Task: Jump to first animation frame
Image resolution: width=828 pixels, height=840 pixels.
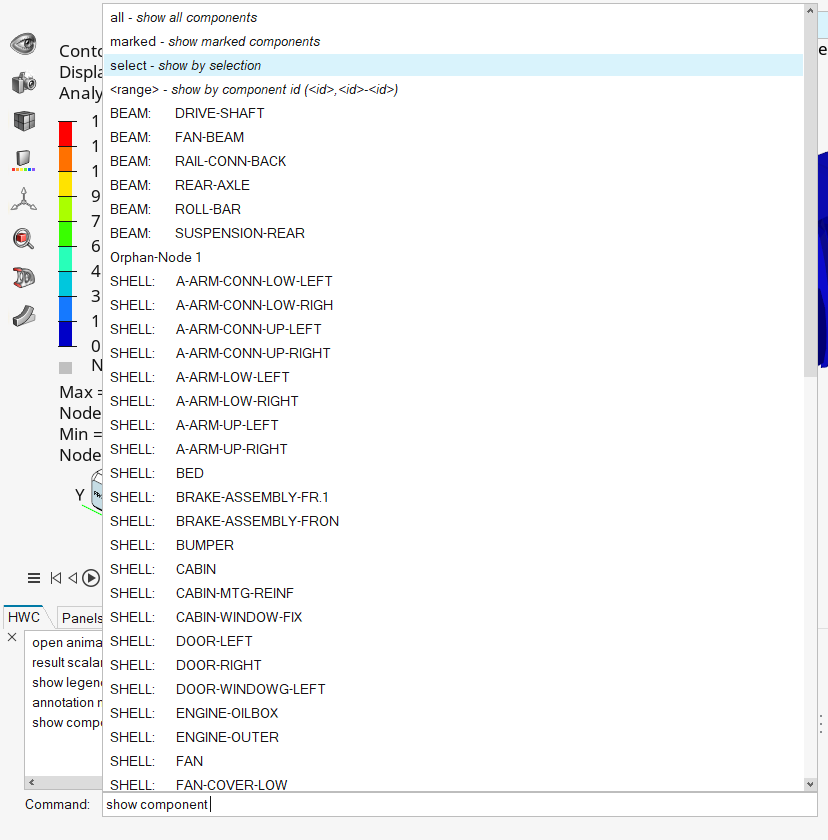Action: tap(56, 578)
